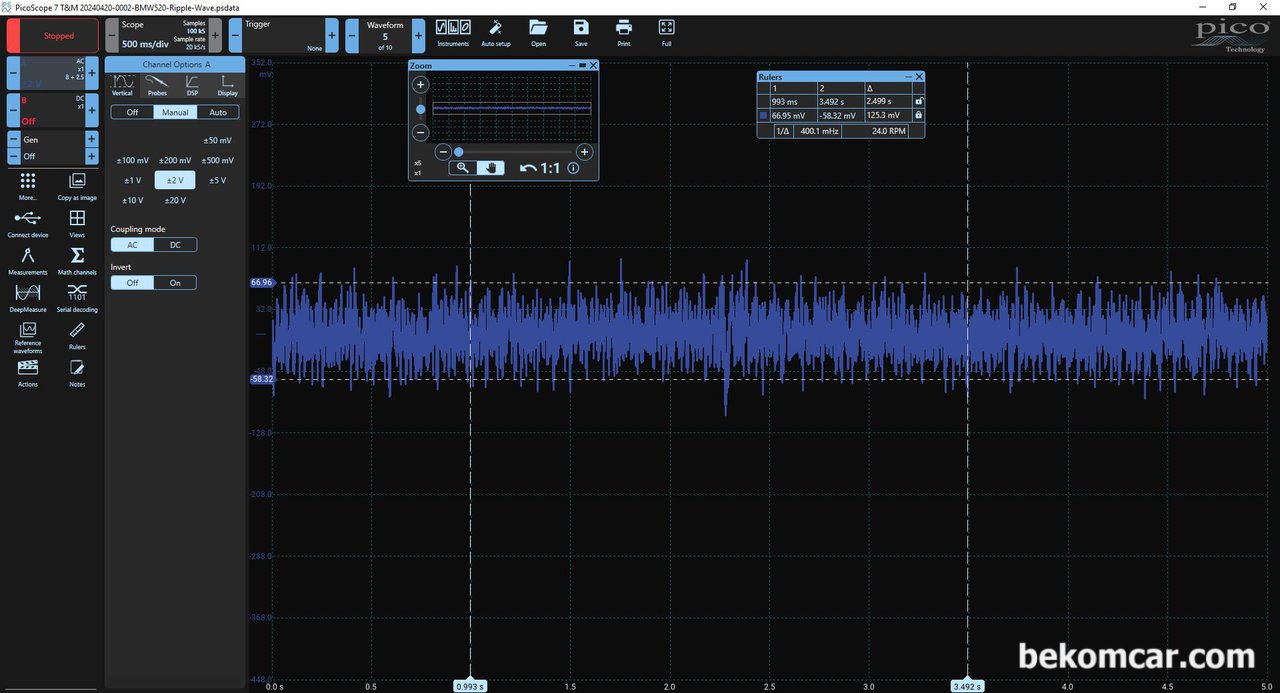
Task: Open the Instruments panel
Action: click(453, 32)
